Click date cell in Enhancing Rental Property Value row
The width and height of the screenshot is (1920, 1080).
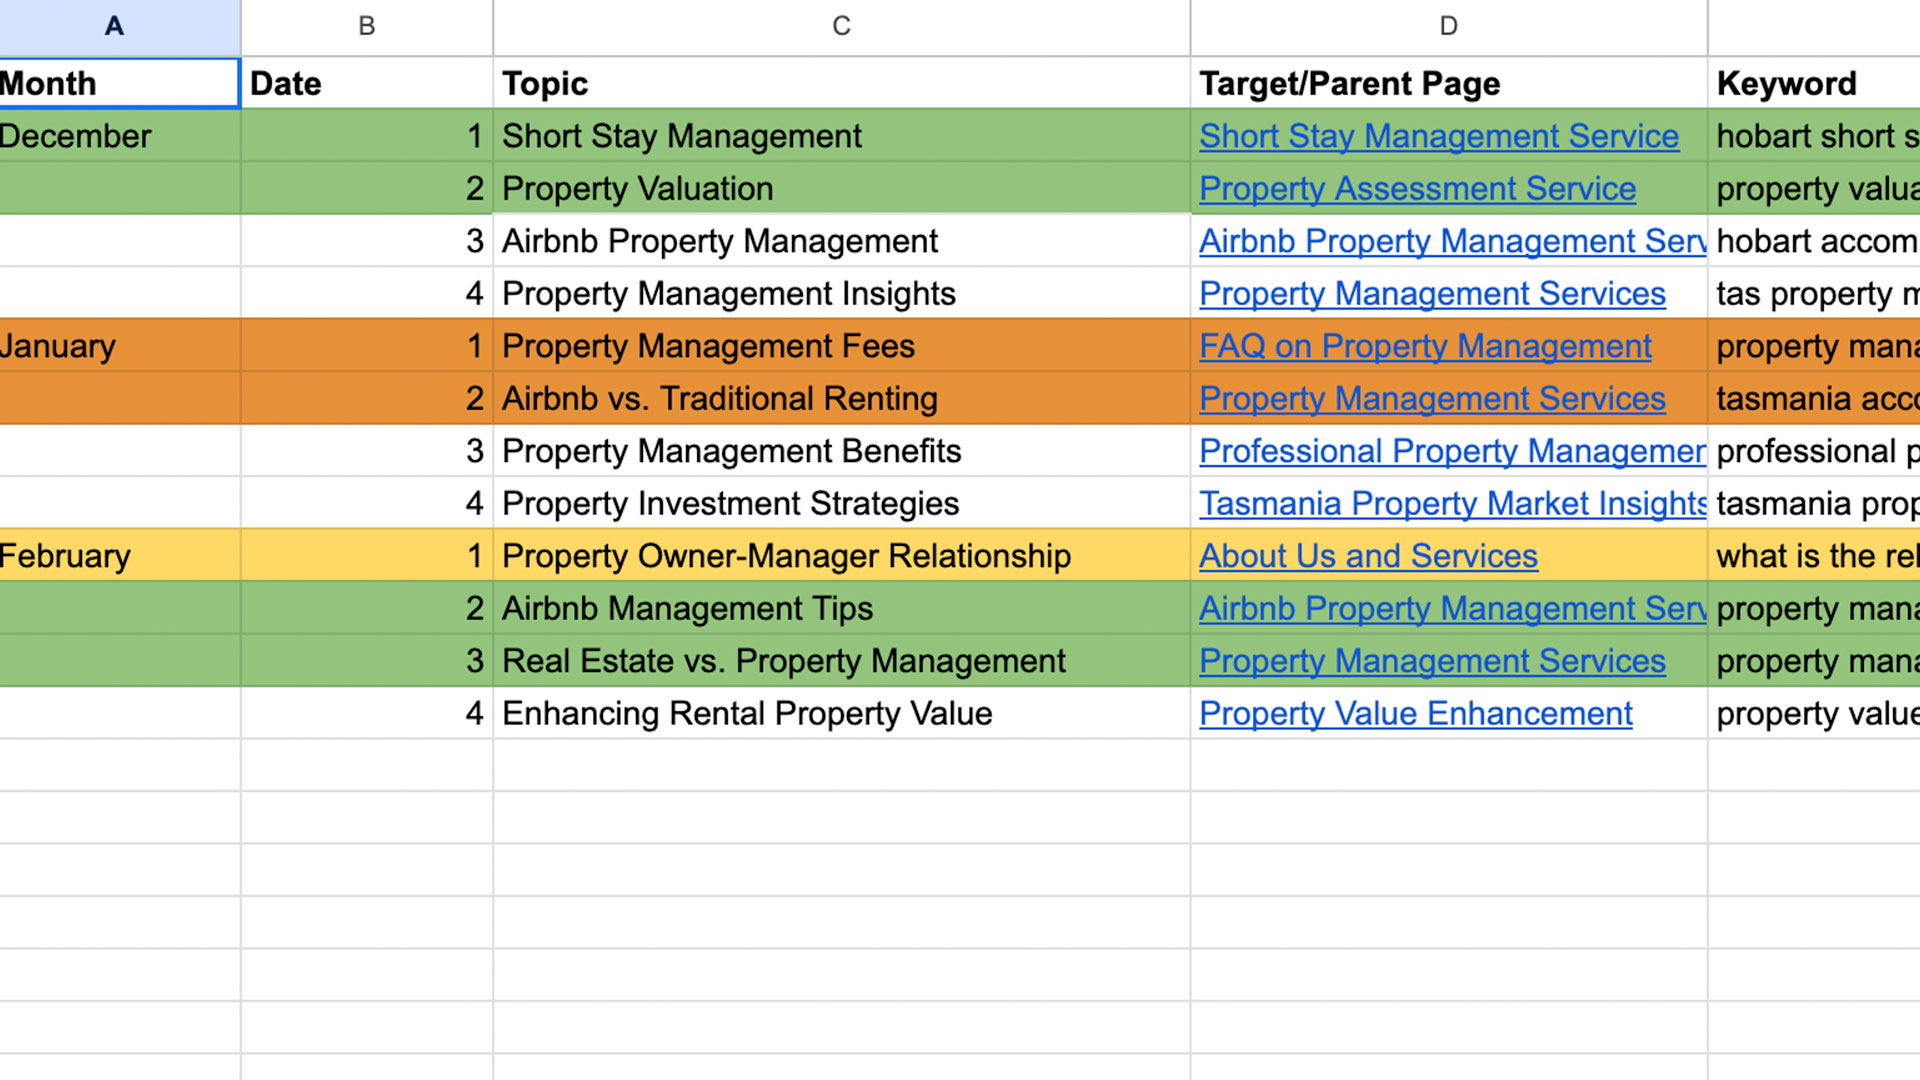[367, 714]
